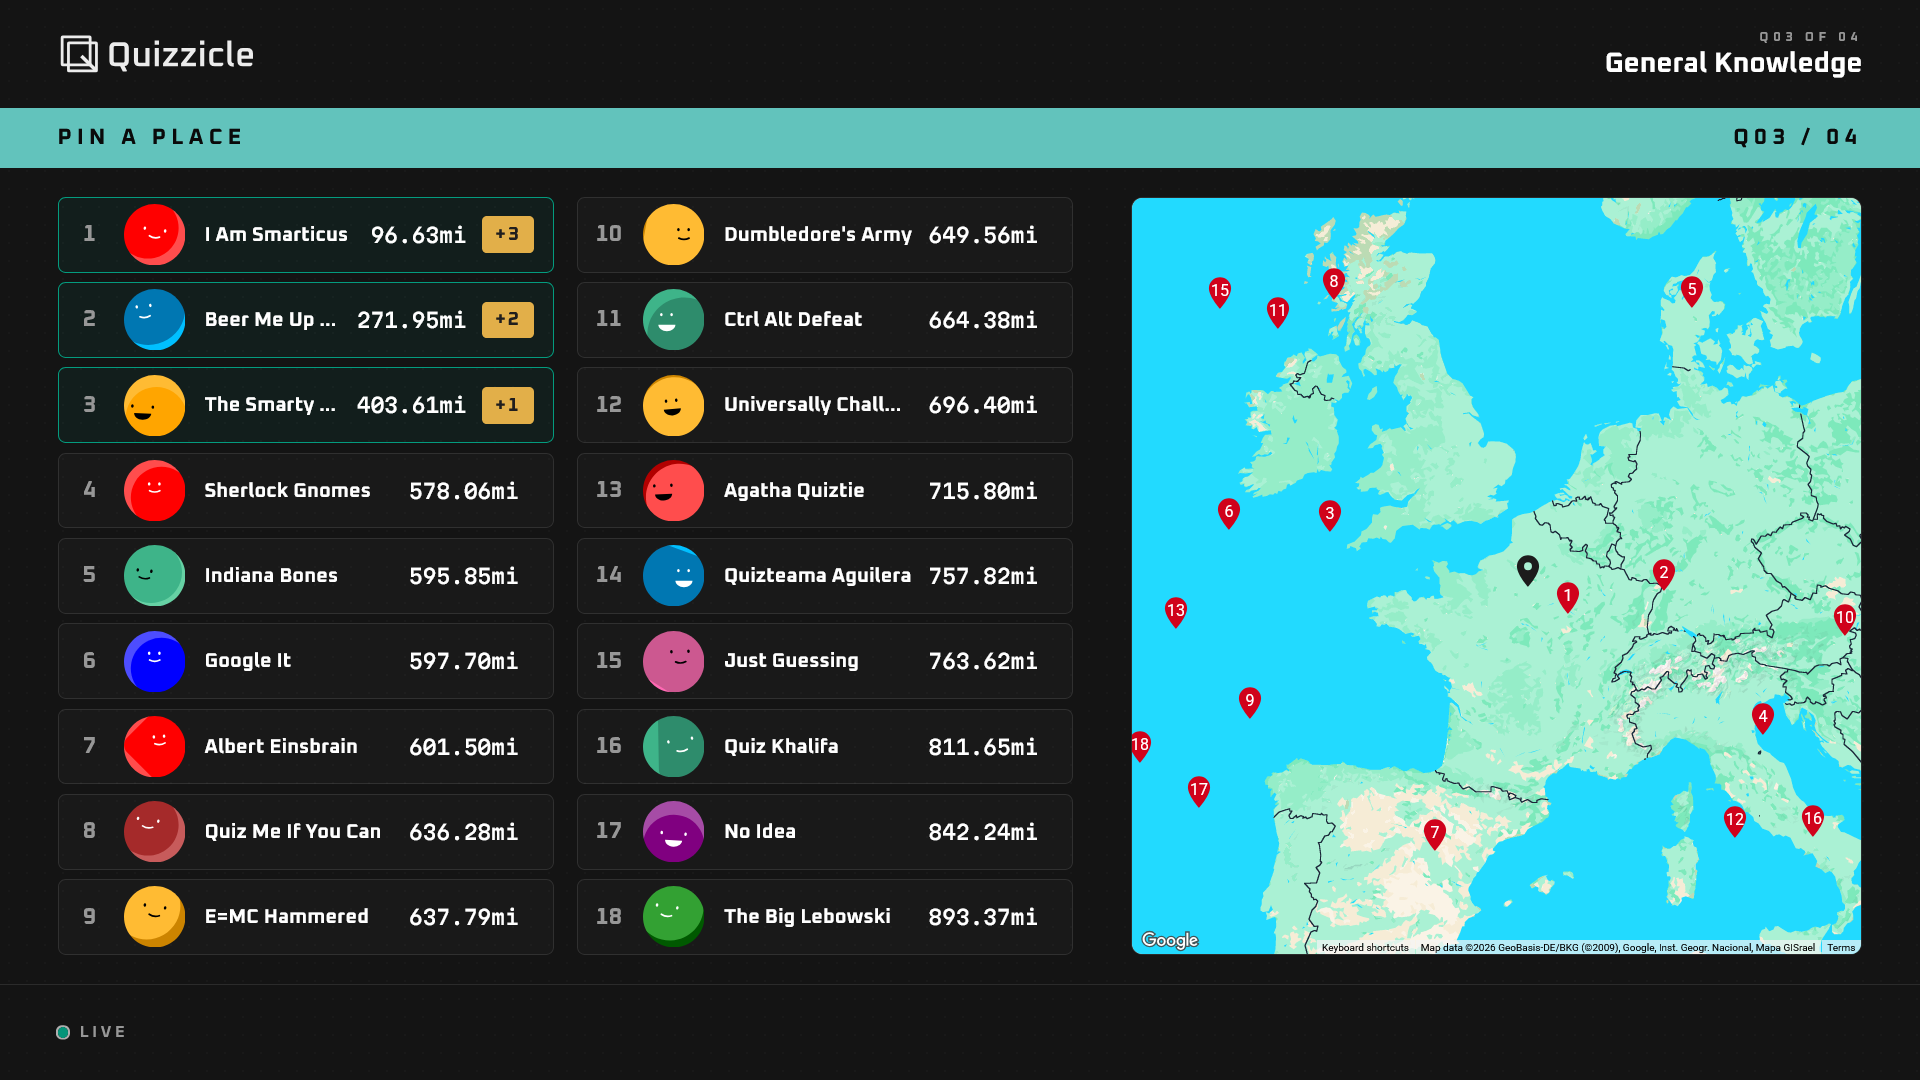The image size is (1920, 1080).
Task: Click No Idea purple avatar
Action: 674,832
